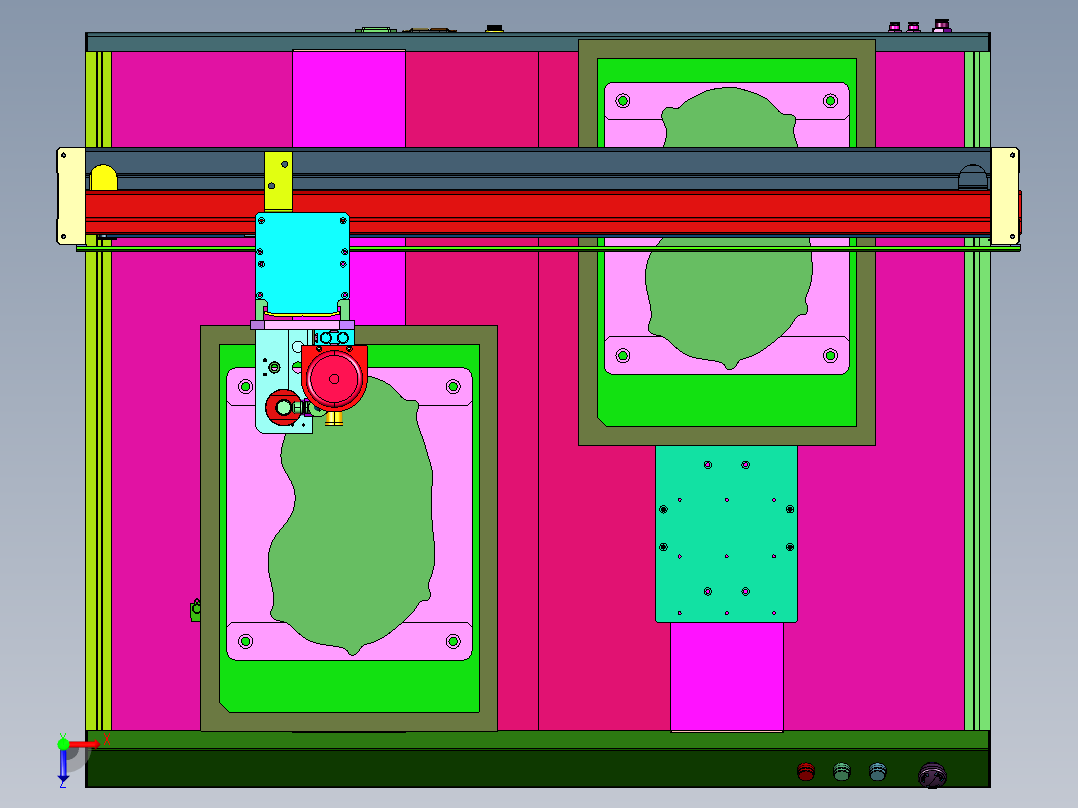Select the red push button on the front panel
1078x808 pixels.
(806, 772)
